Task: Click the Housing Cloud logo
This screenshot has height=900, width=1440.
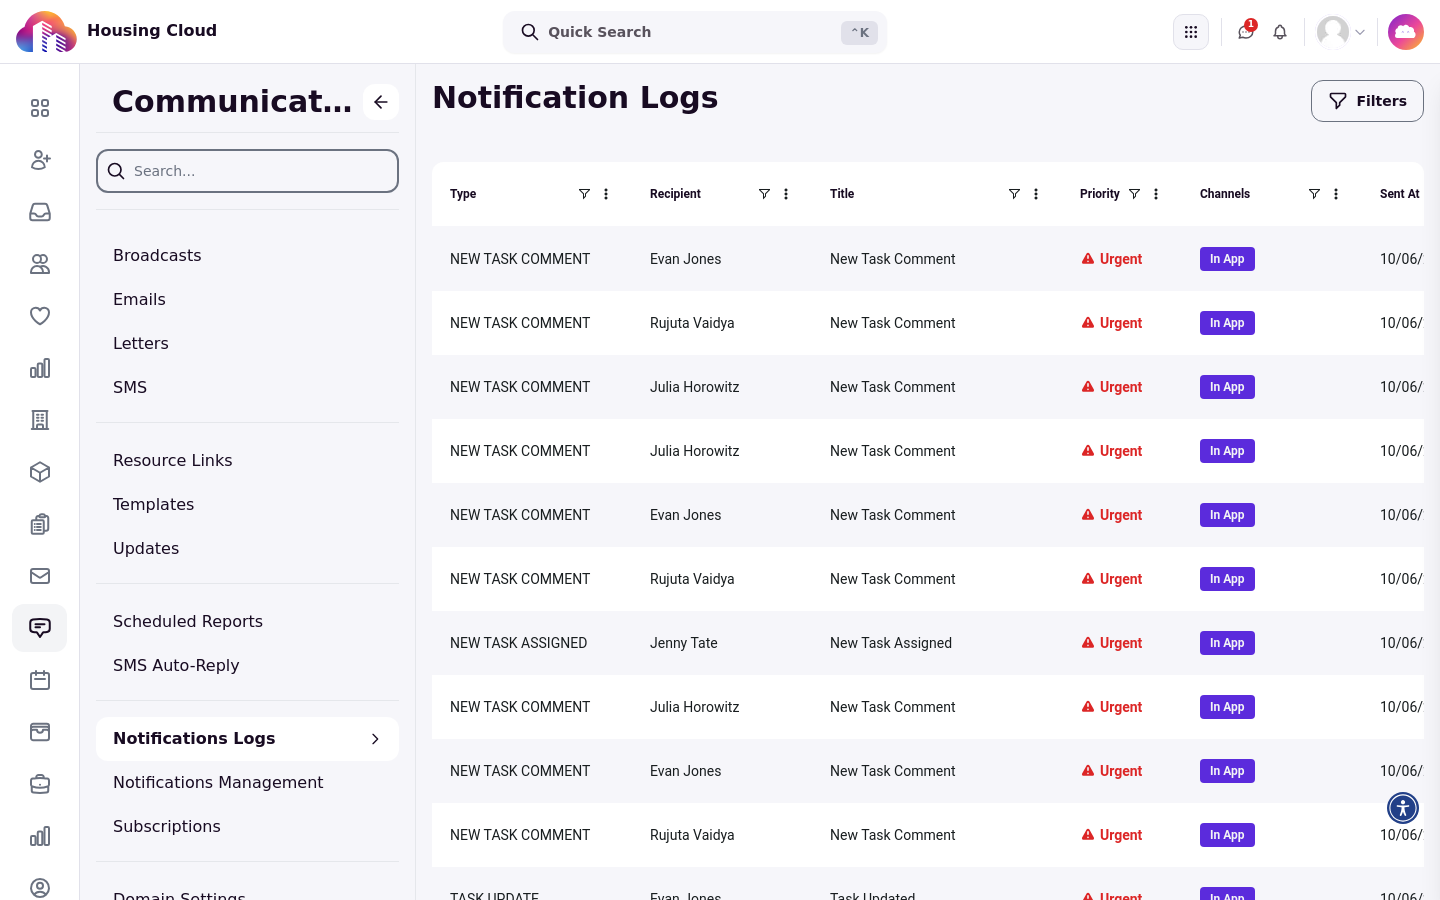Action: (x=46, y=32)
